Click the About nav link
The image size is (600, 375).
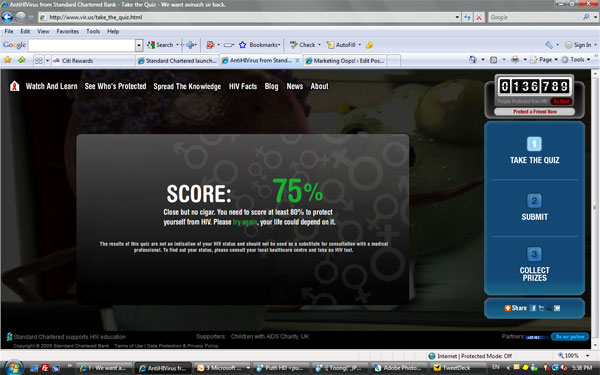click(x=320, y=86)
